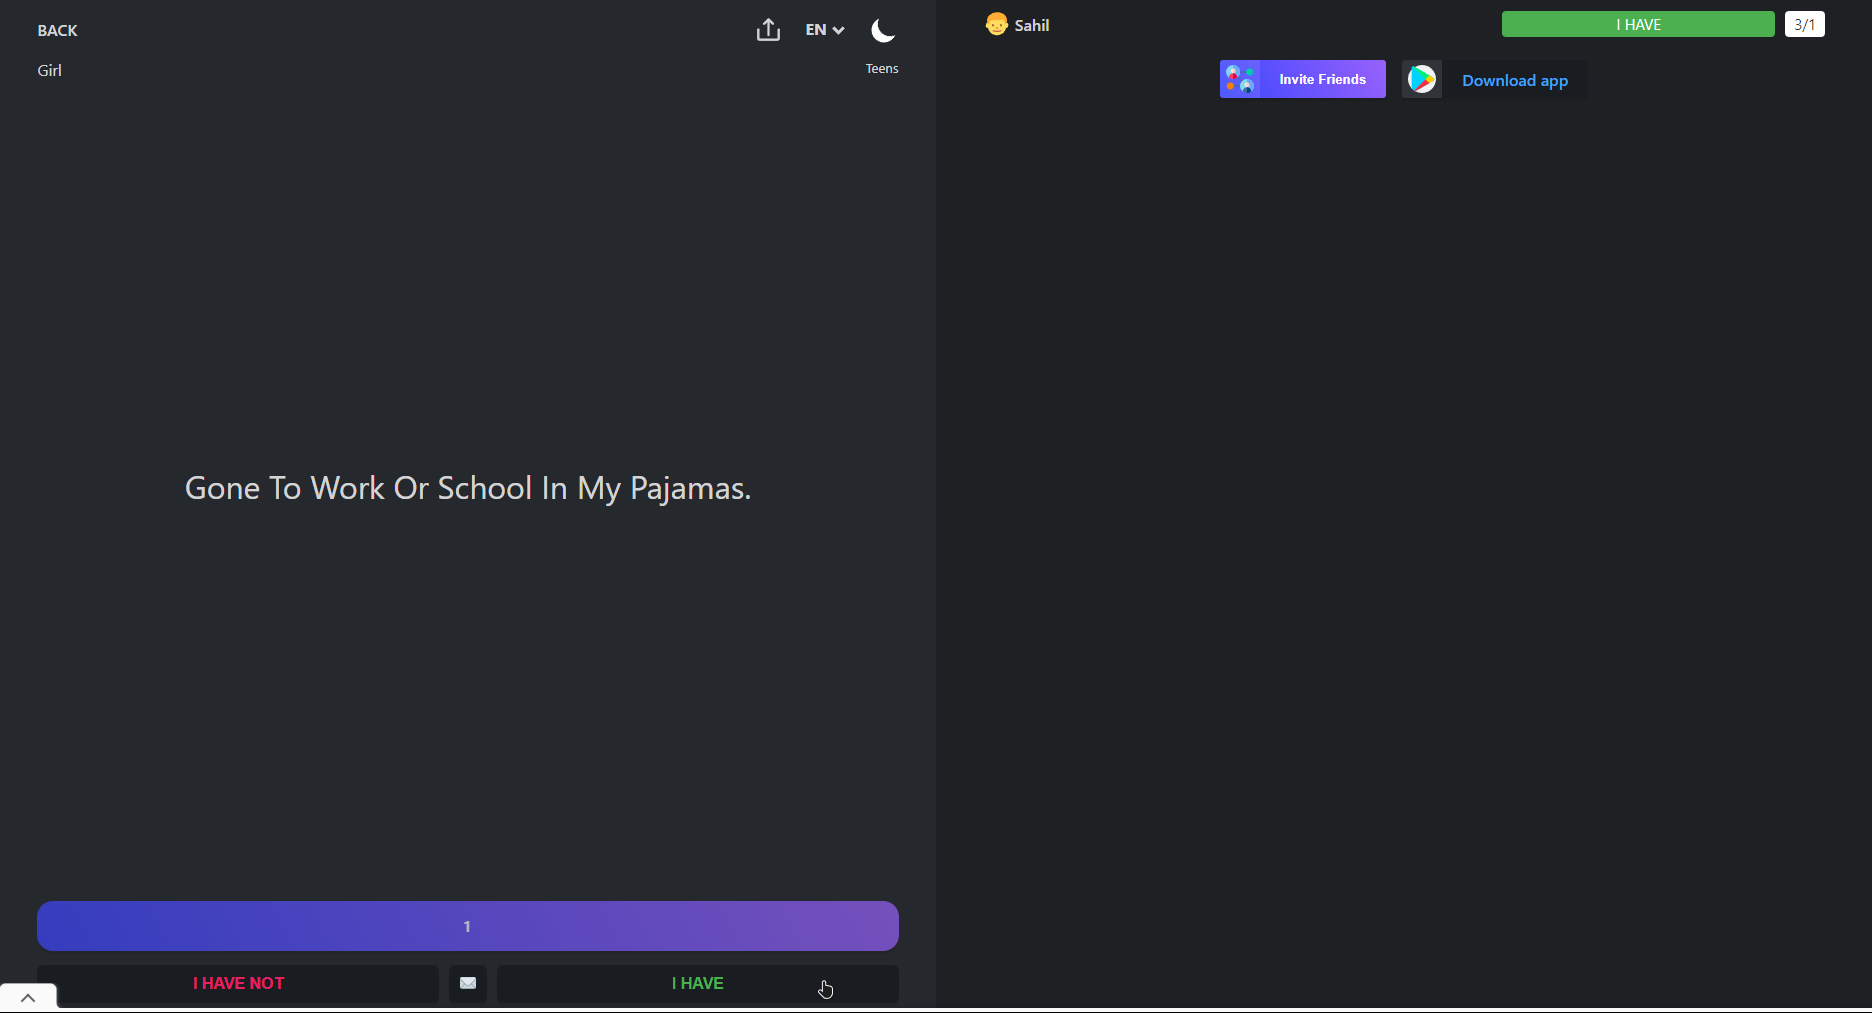Open the Download app link
The height and width of the screenshot is (1013, 1872).
click(1514, 81)
